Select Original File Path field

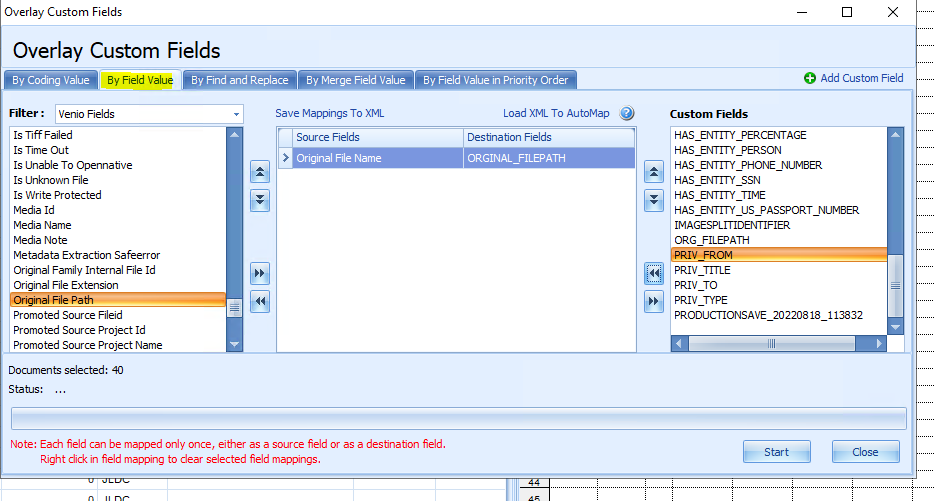[x=118, y=300]
